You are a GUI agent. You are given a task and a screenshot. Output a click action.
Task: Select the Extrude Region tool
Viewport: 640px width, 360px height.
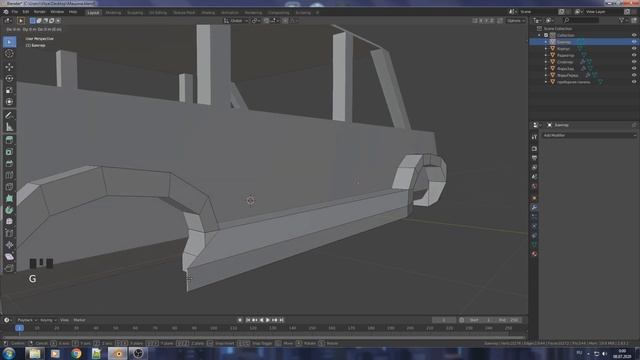pos(9,140)
